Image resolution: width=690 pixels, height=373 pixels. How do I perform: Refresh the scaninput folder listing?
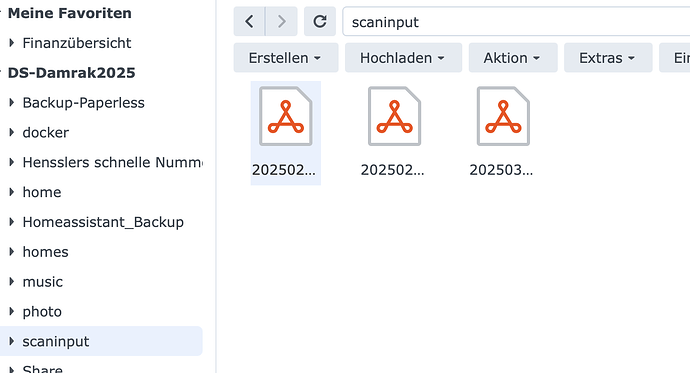click(320, 21)
